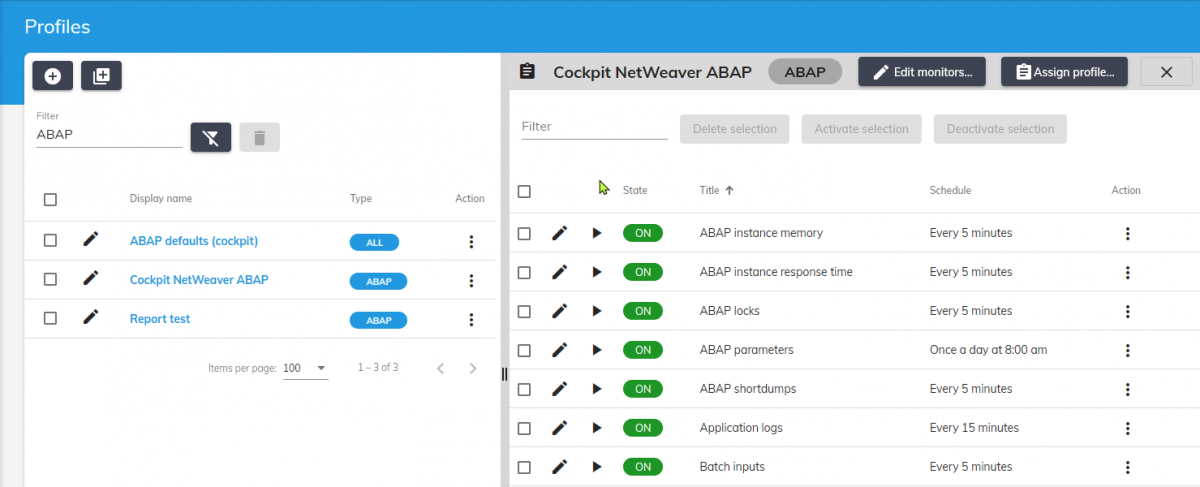Click the monitor Filter input field

click(594, 127)
